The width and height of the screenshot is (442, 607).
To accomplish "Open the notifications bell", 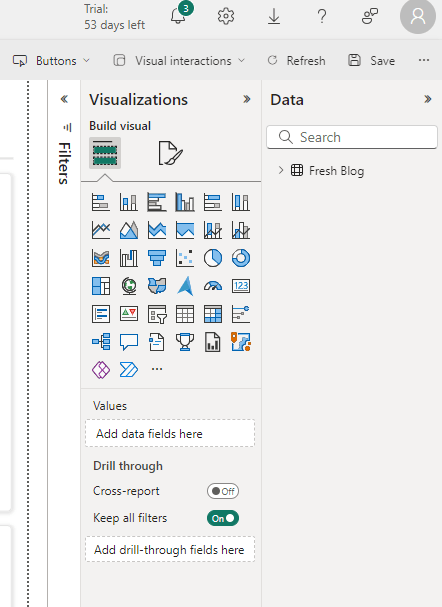I will (x=179, y=15).
